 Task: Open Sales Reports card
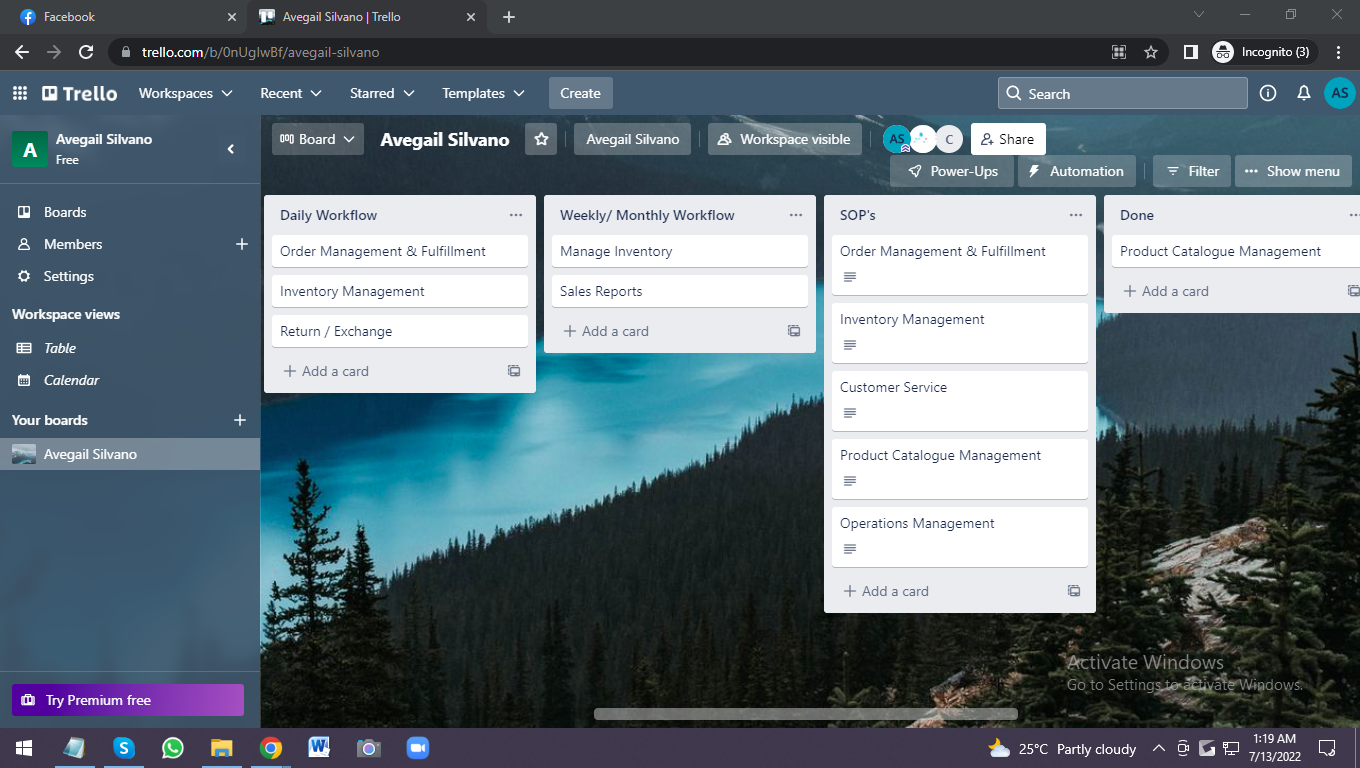(680, 291)
